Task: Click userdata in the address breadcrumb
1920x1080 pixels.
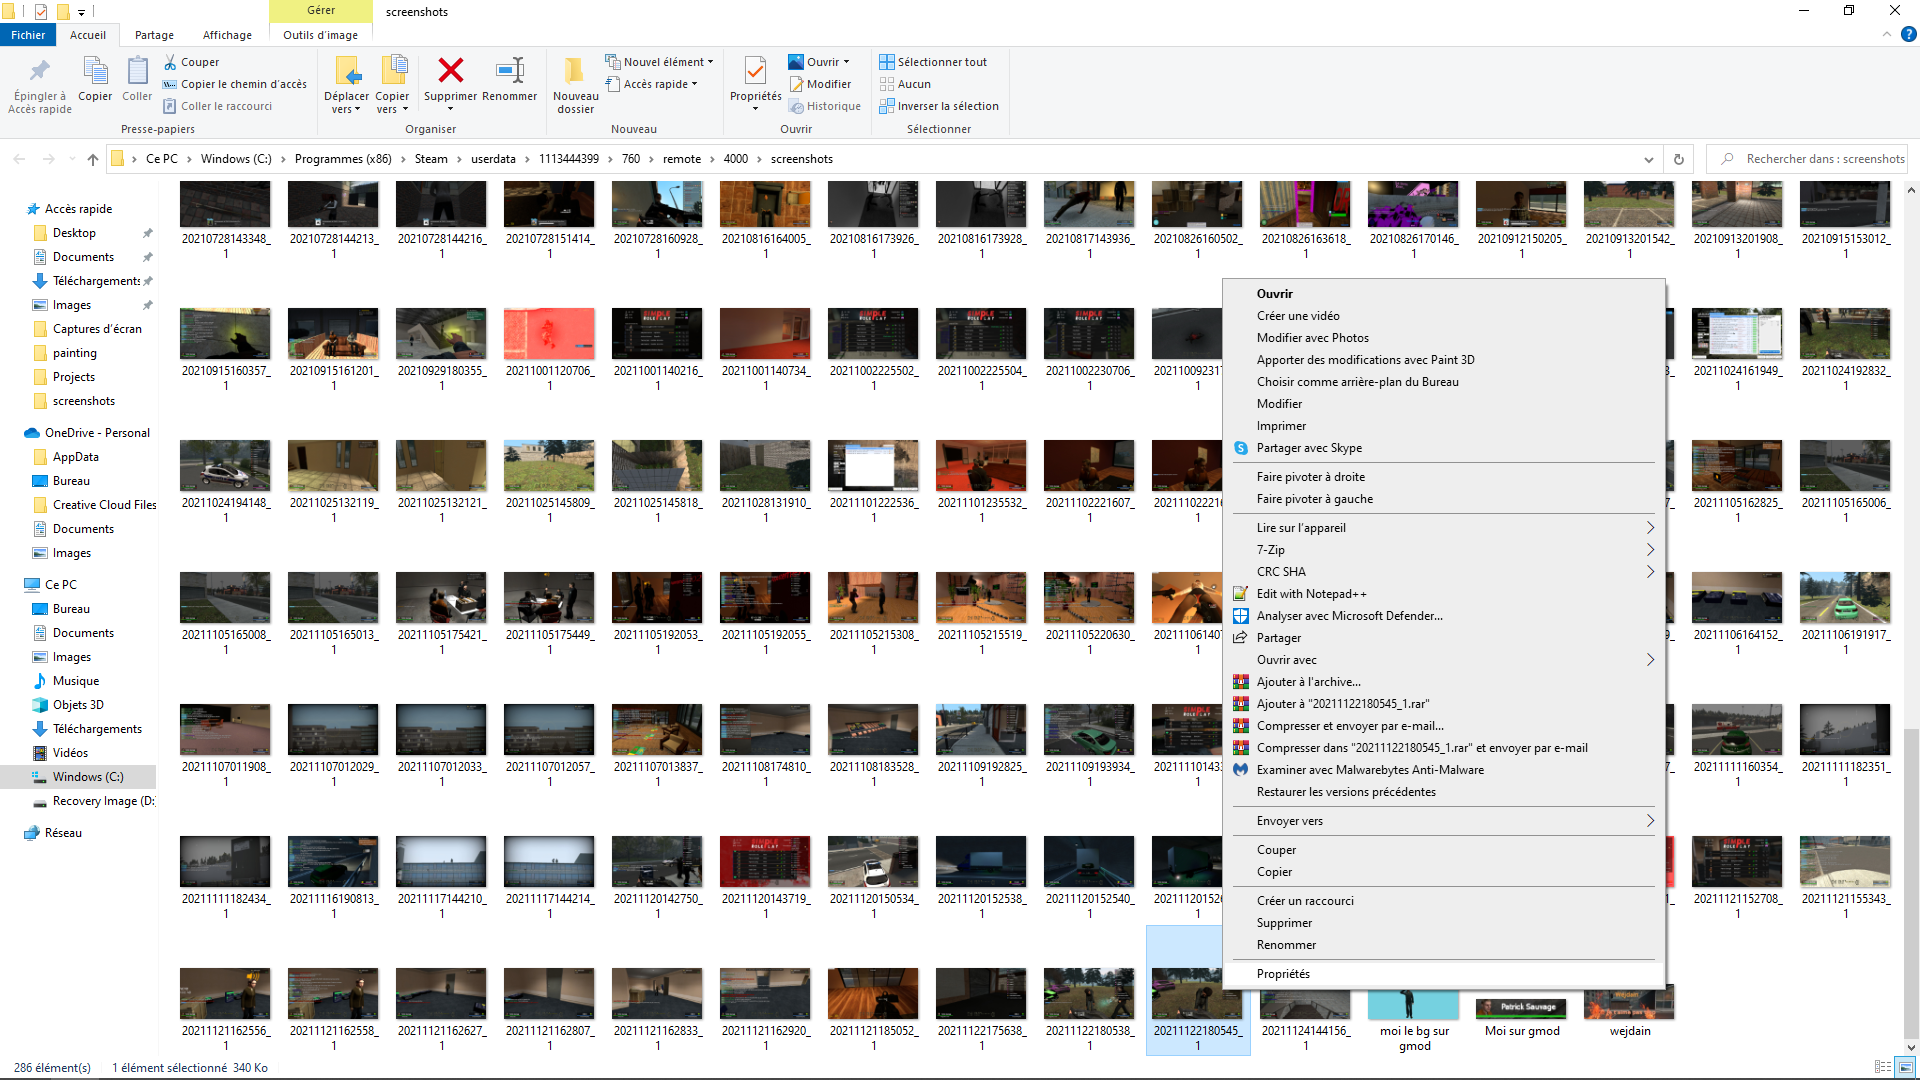Action: [493, 159]
